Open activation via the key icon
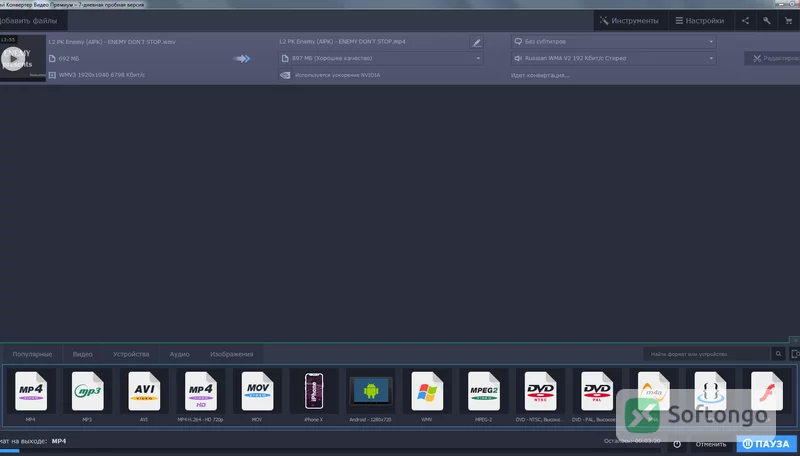This screenshot has width=800, height=456. pyautogui.click(x=767, y=21)
